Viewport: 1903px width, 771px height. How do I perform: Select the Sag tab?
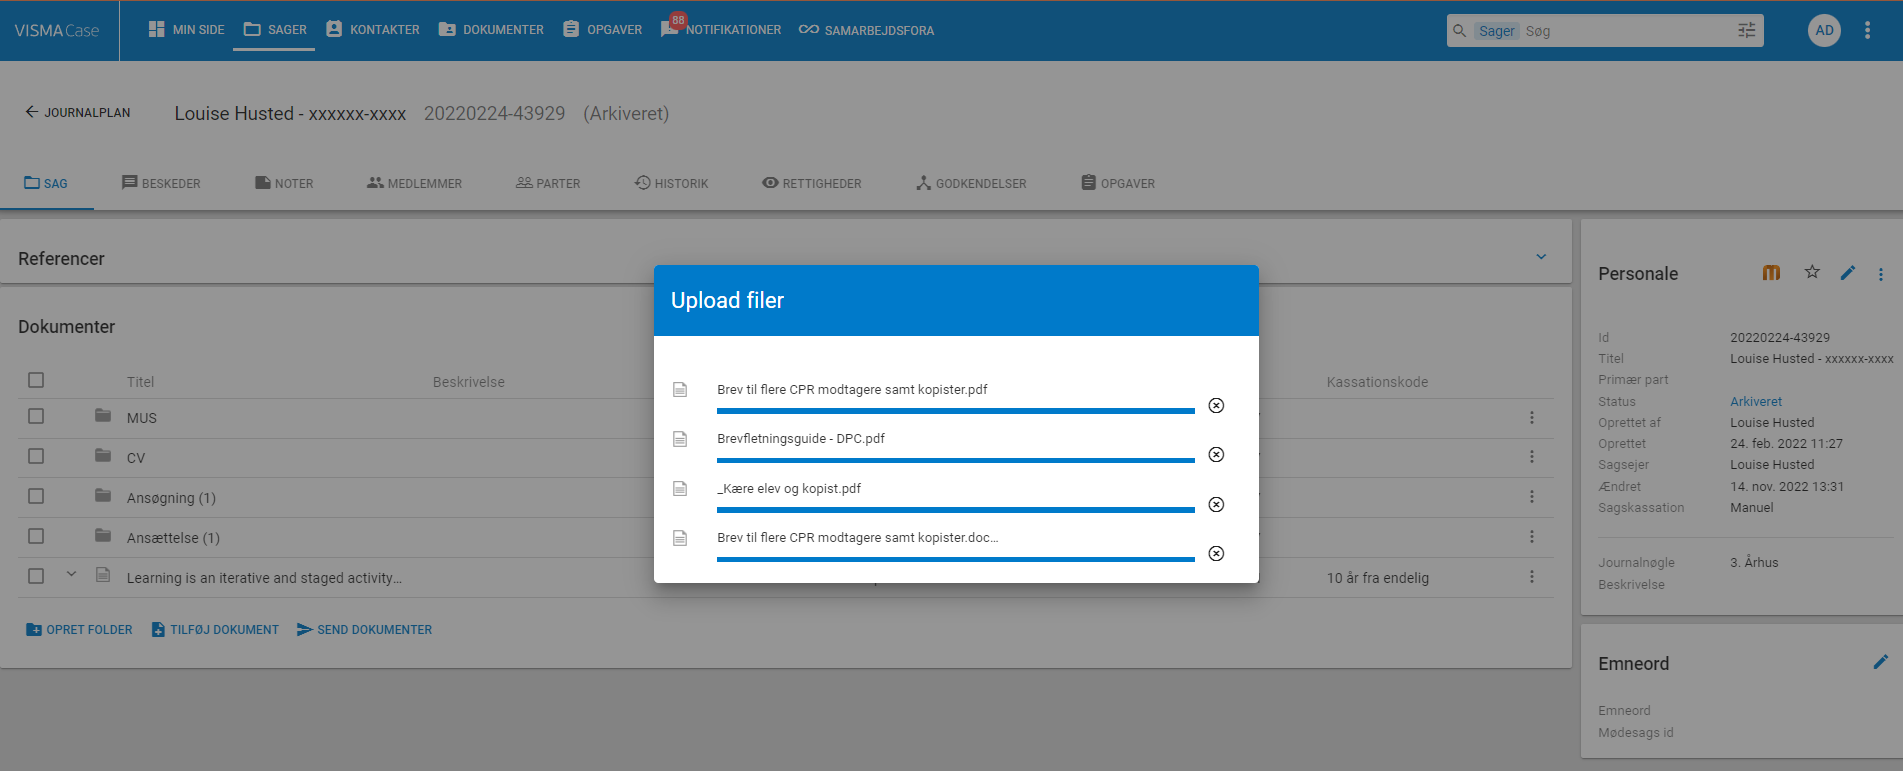(46, 183)
